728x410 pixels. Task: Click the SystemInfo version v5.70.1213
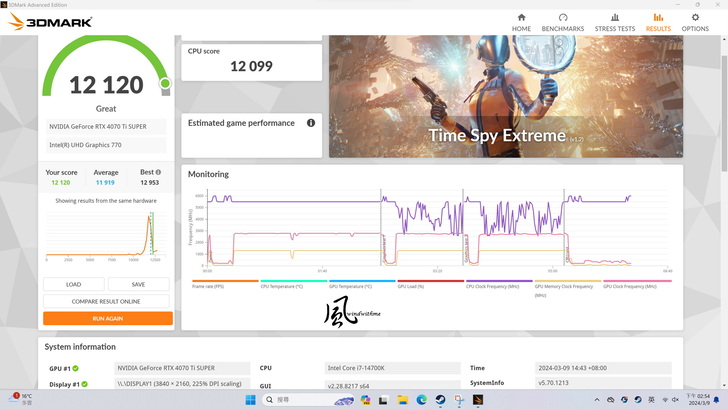pos(603,383)
